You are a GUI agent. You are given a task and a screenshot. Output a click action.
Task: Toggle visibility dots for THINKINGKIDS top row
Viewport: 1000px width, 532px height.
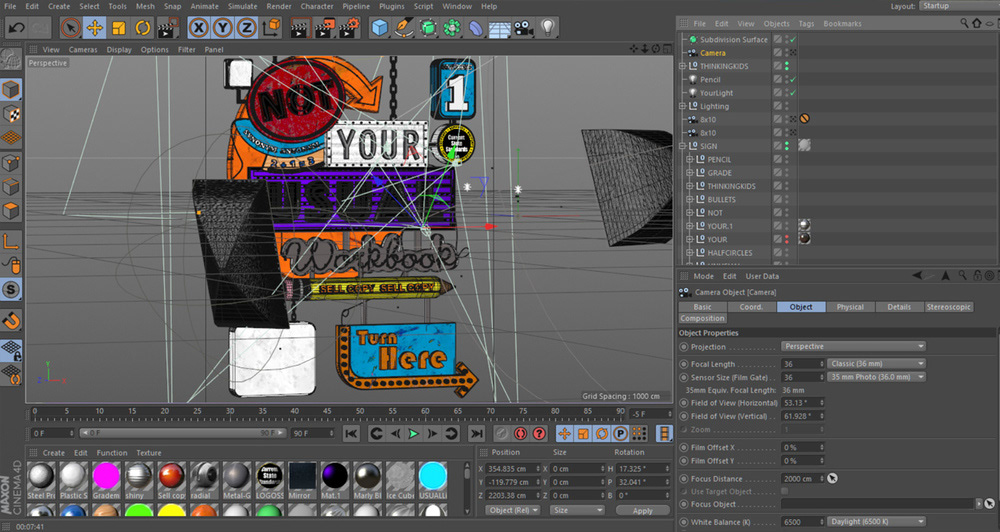coord(786,66)
